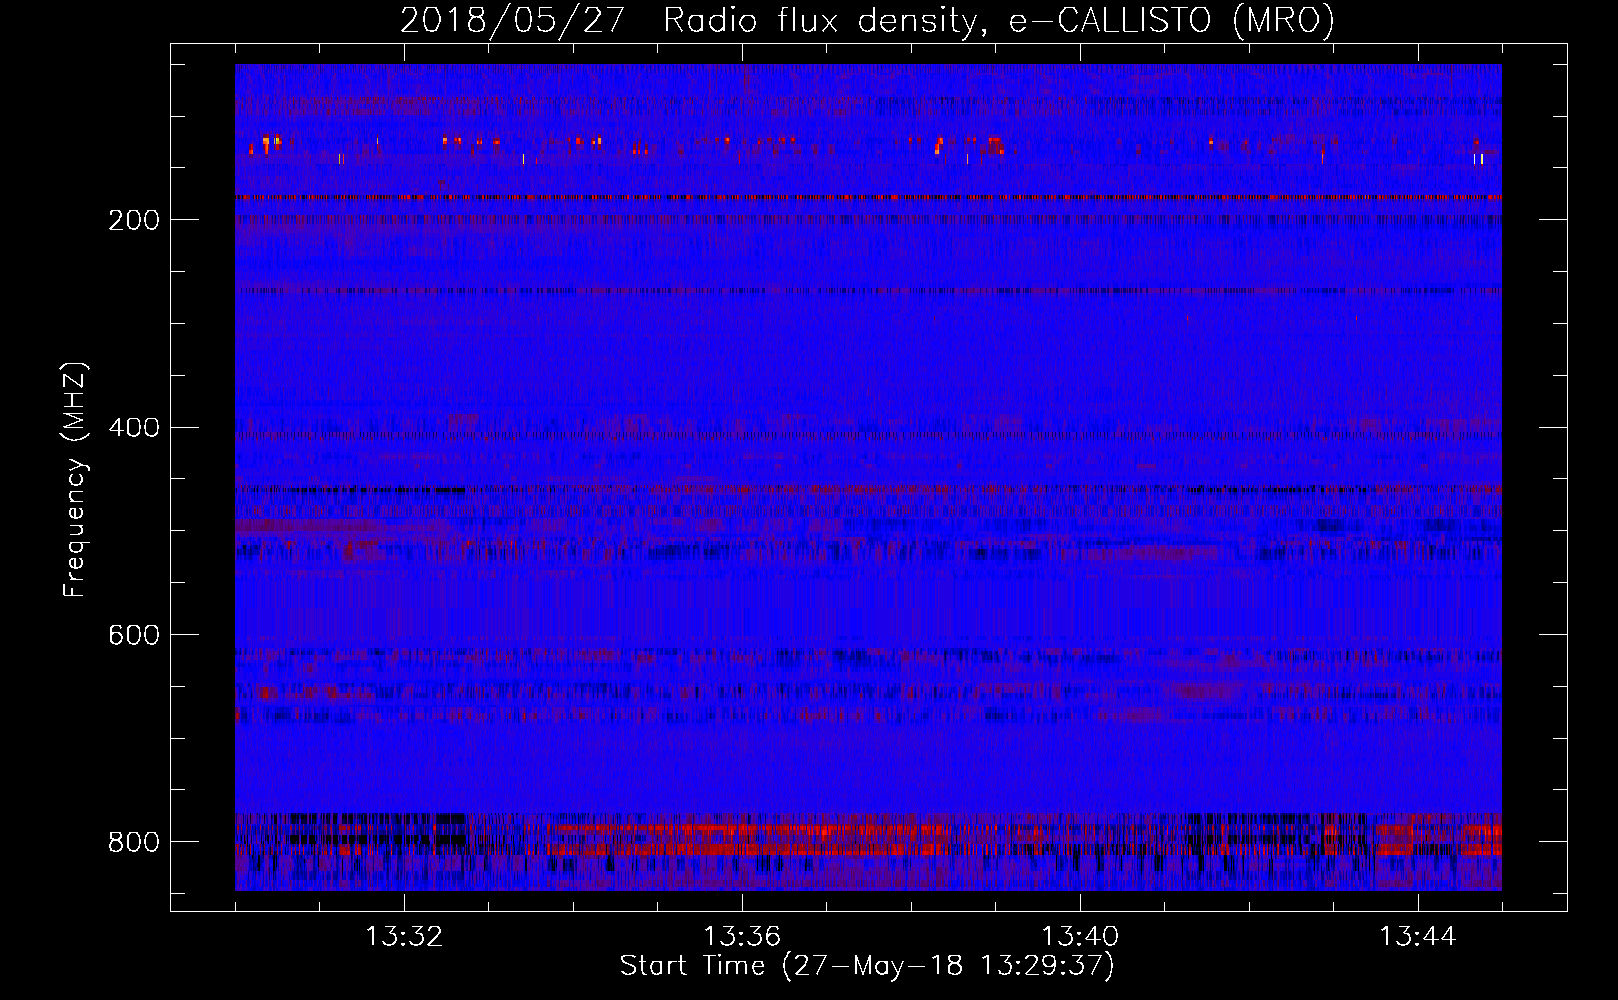
Task: Click the 600 frequency tick label
Action: pos(133,635)
